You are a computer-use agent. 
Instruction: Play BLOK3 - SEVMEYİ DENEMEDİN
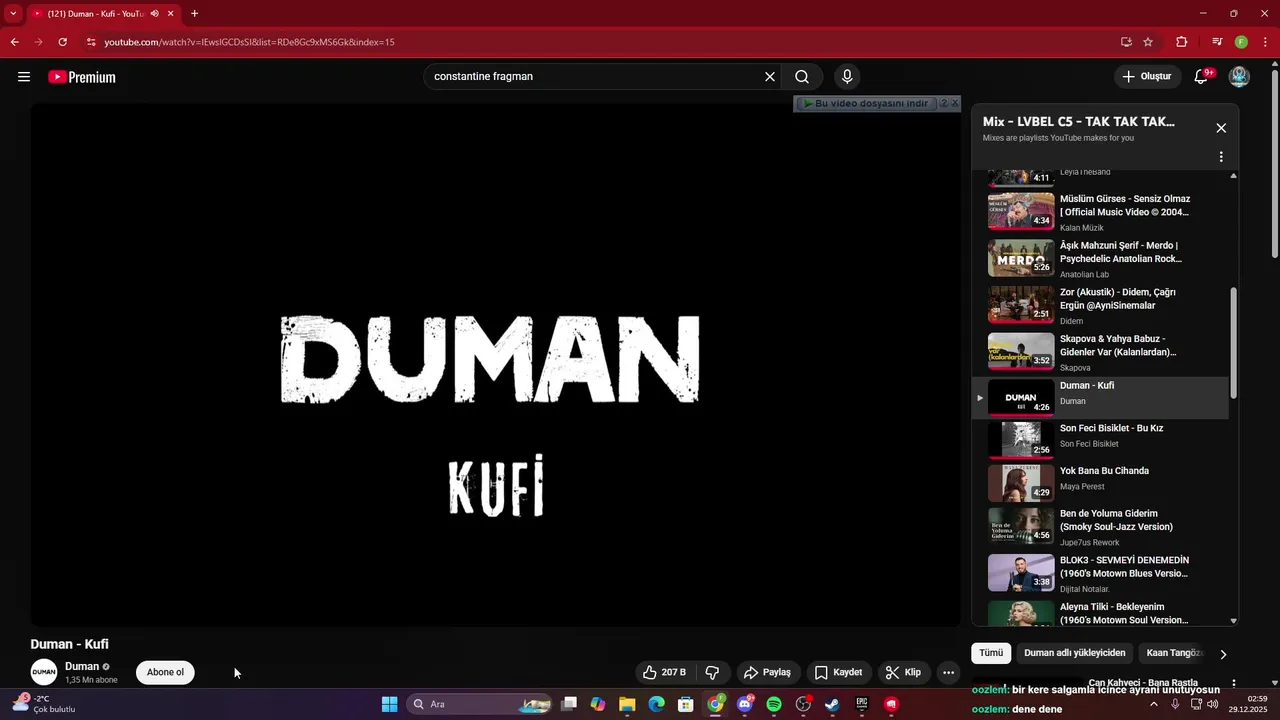click(1100, 574)
